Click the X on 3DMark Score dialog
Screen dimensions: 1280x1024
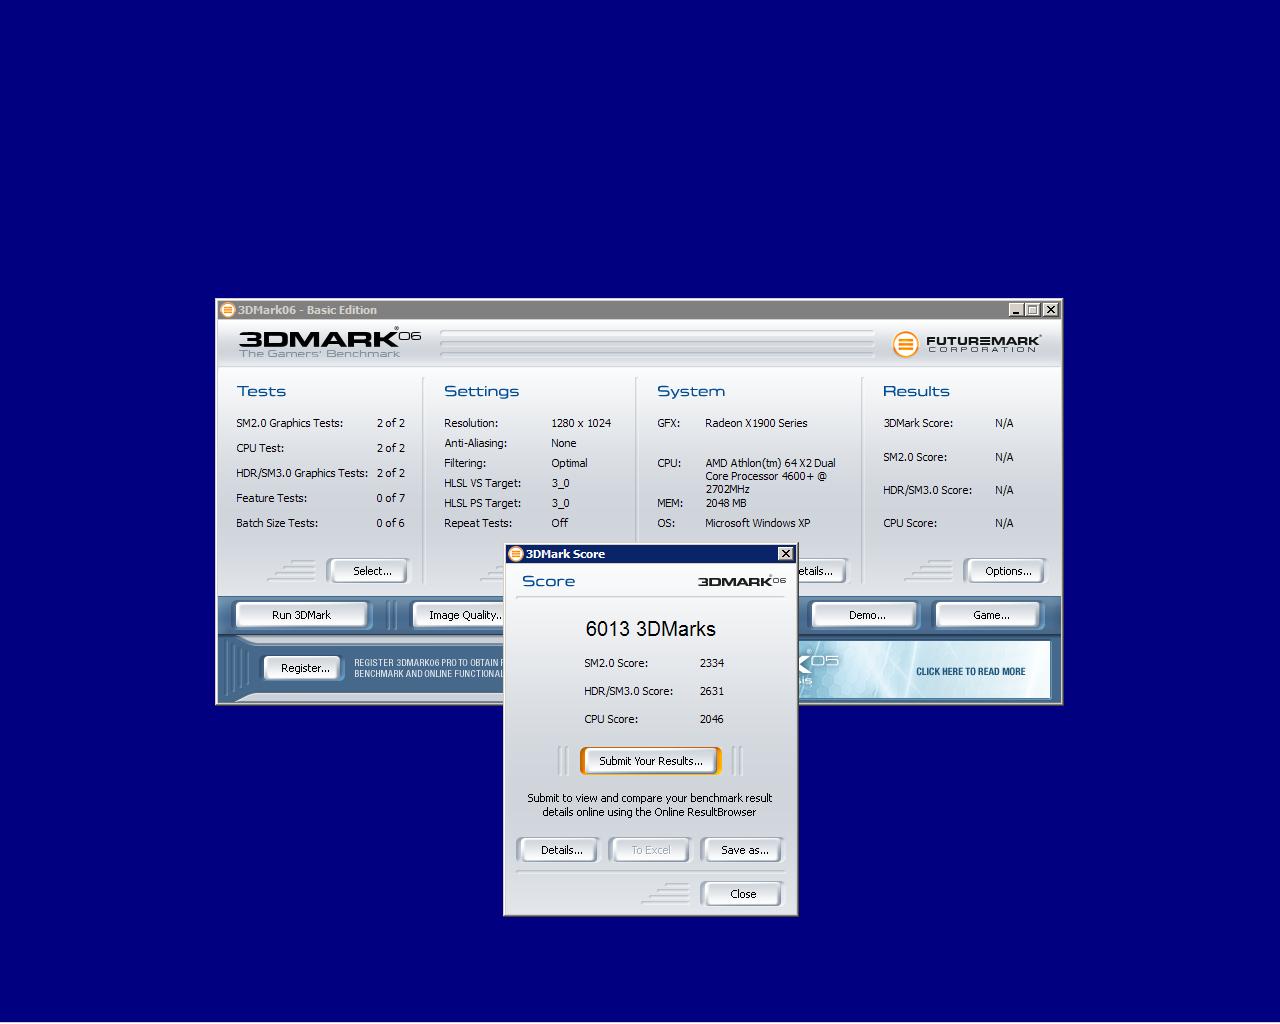(x=785, y=553)
